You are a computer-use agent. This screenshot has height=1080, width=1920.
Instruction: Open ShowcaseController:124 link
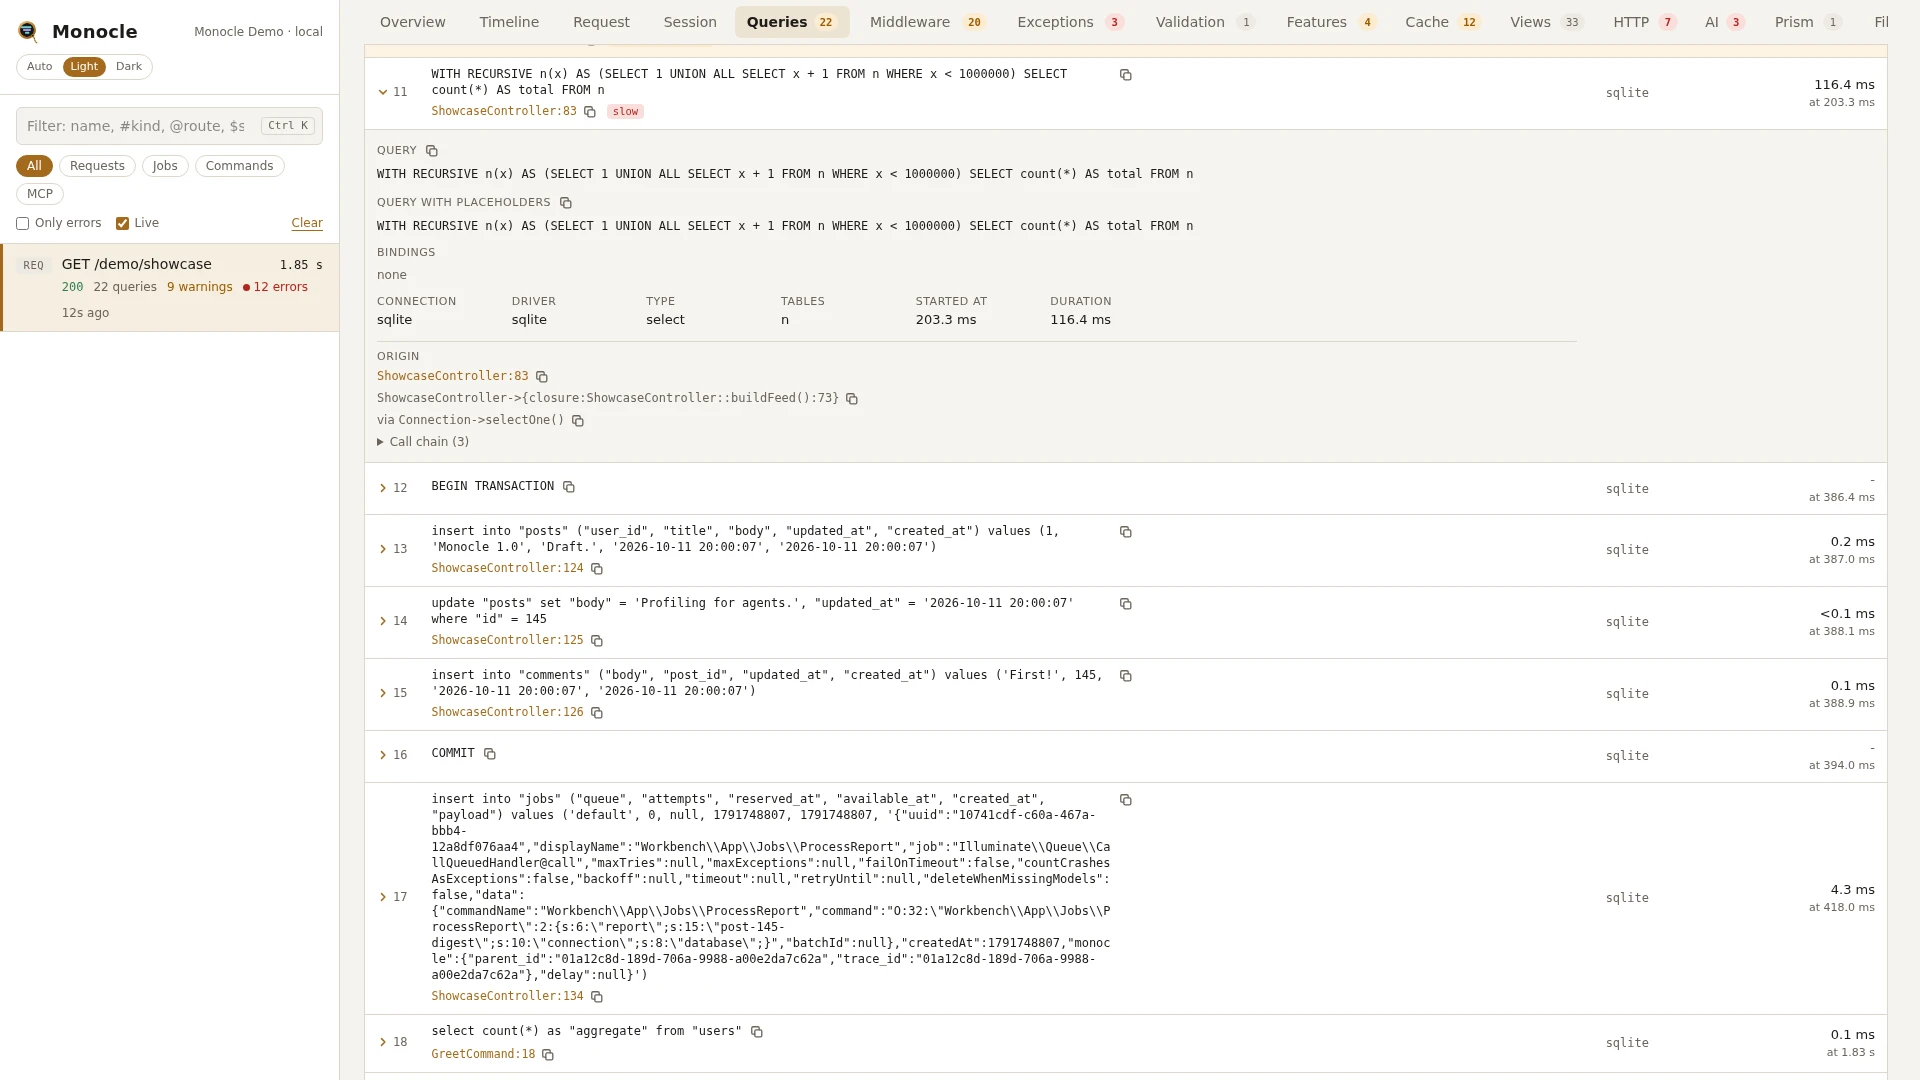pos(507,569)
